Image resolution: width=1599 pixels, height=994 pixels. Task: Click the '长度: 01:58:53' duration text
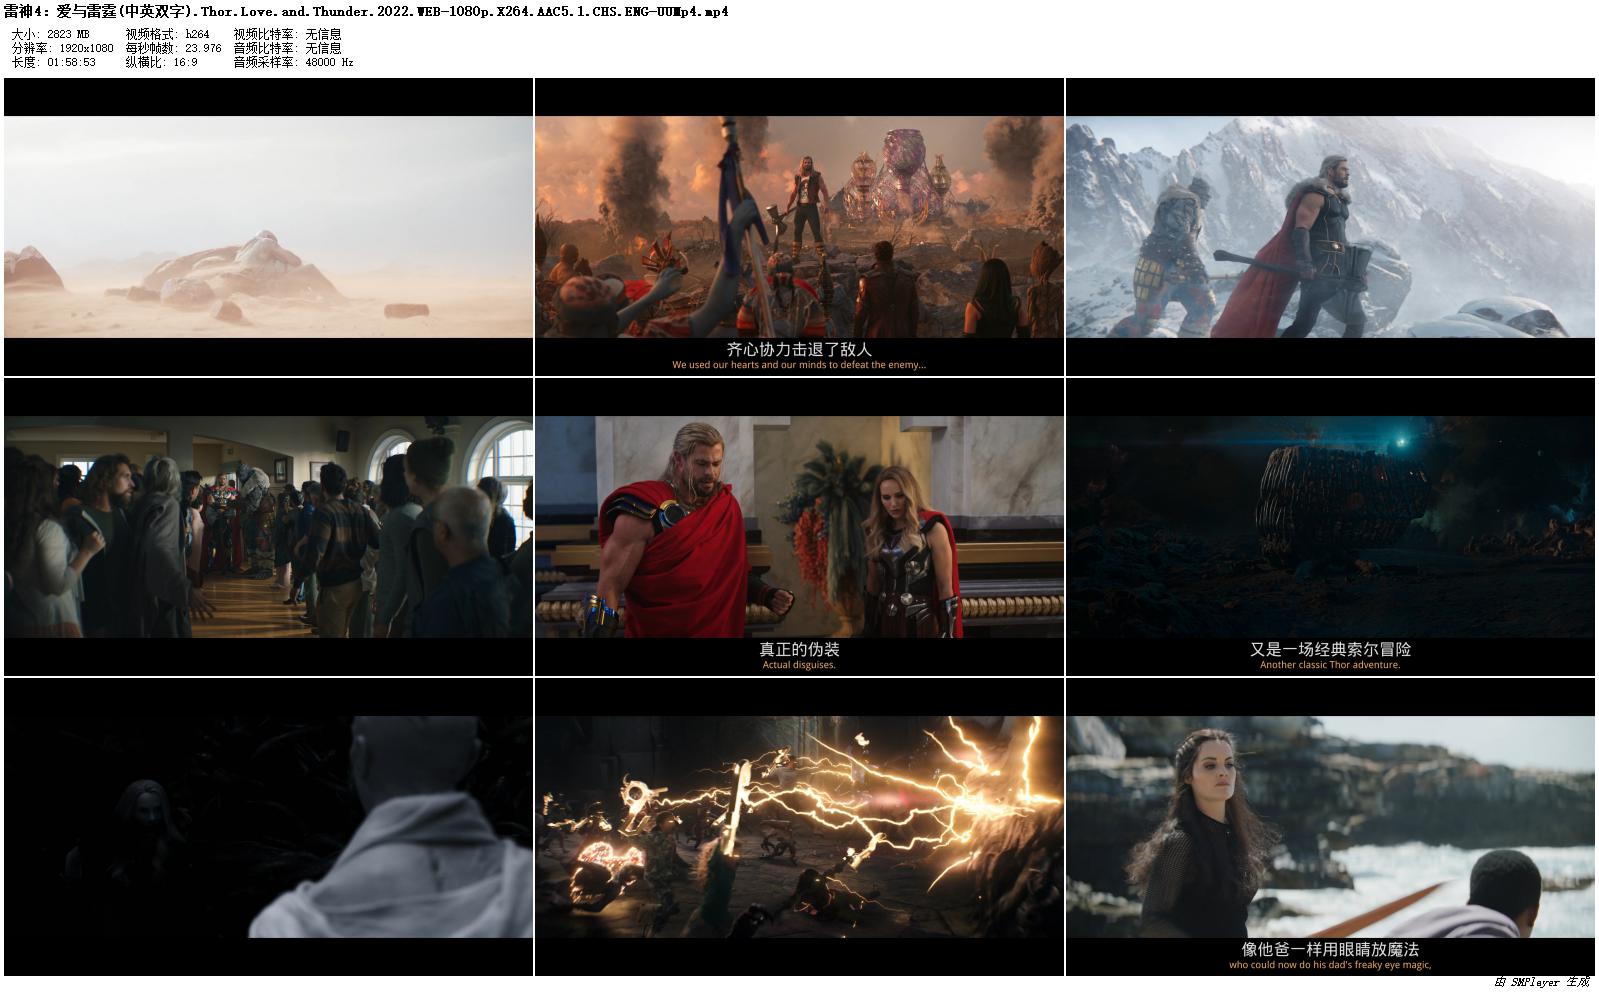(54, 62)
